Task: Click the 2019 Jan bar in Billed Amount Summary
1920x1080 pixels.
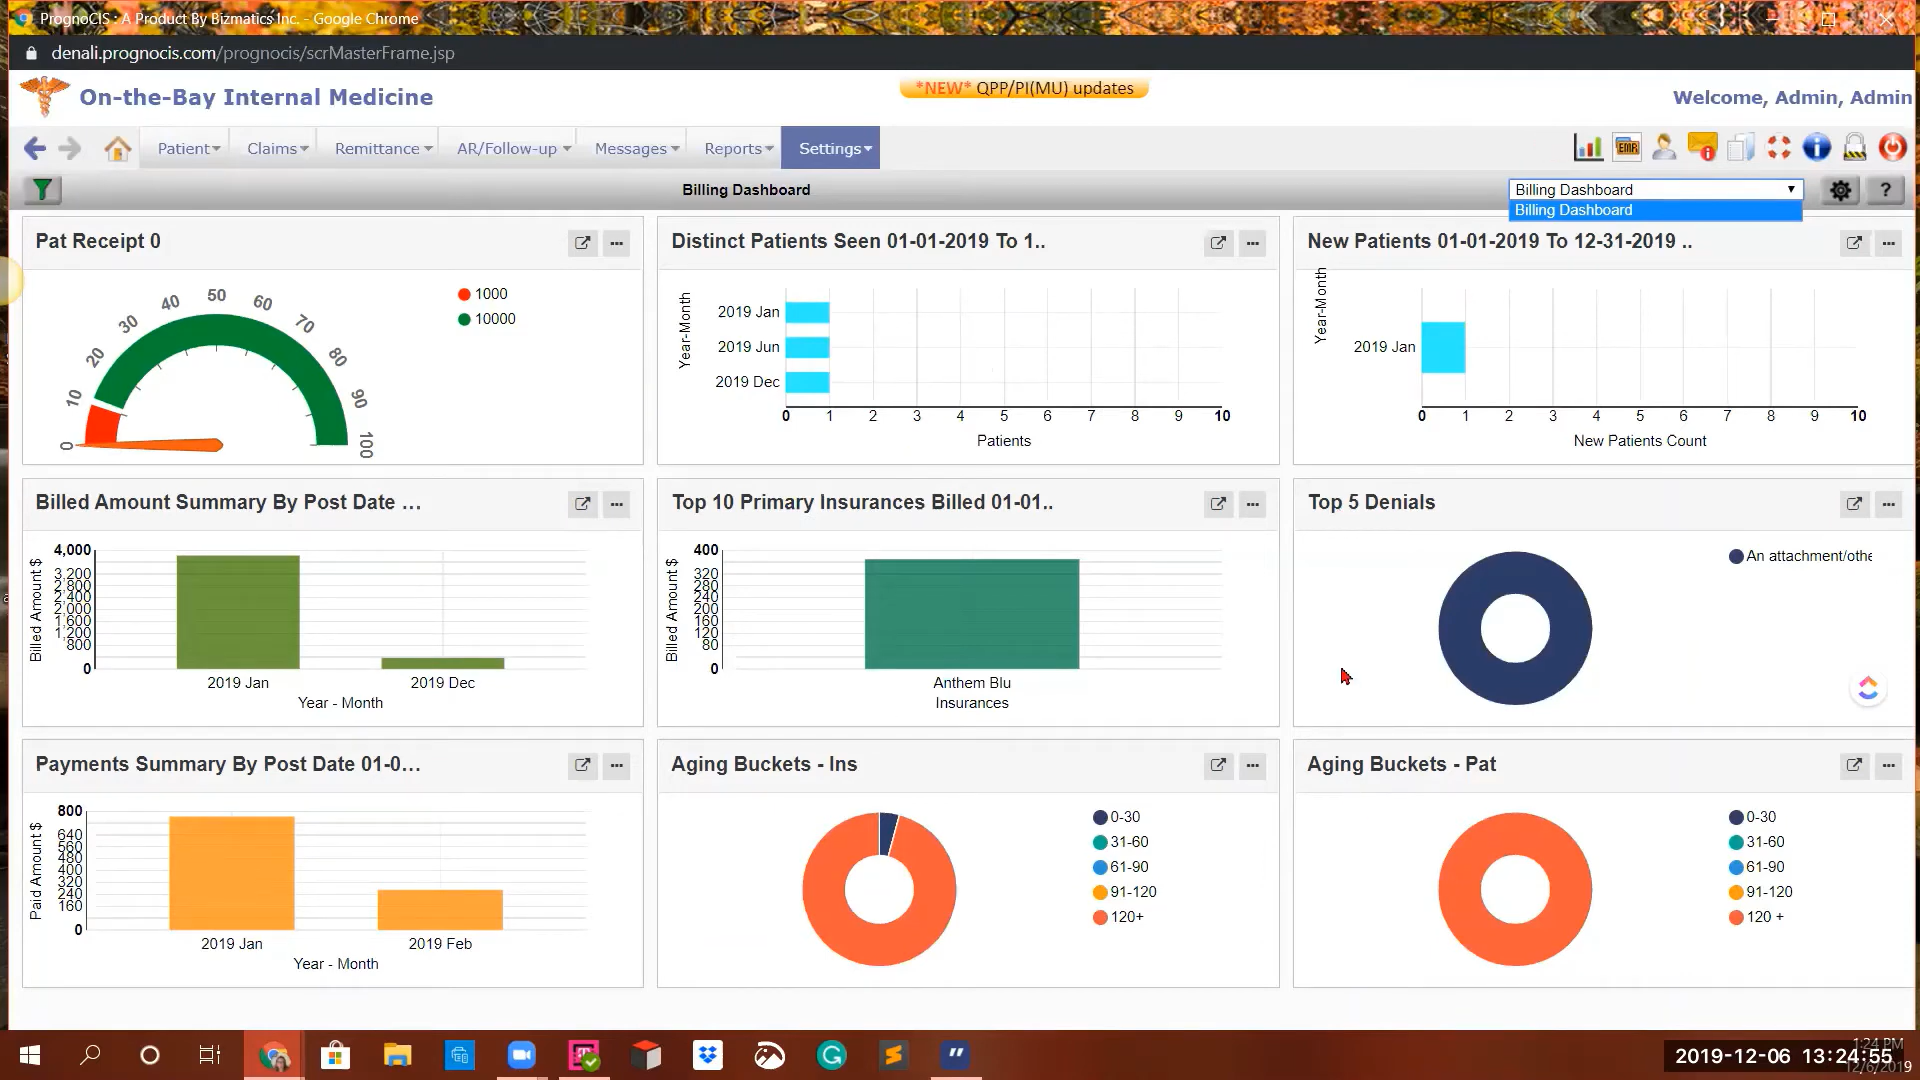Action: (x=238, y=612)
